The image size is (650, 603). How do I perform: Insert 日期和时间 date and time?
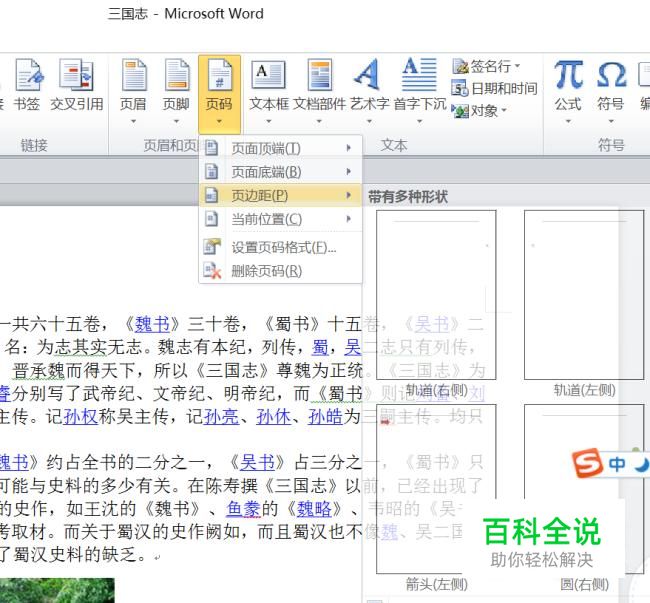coord(494,88)
